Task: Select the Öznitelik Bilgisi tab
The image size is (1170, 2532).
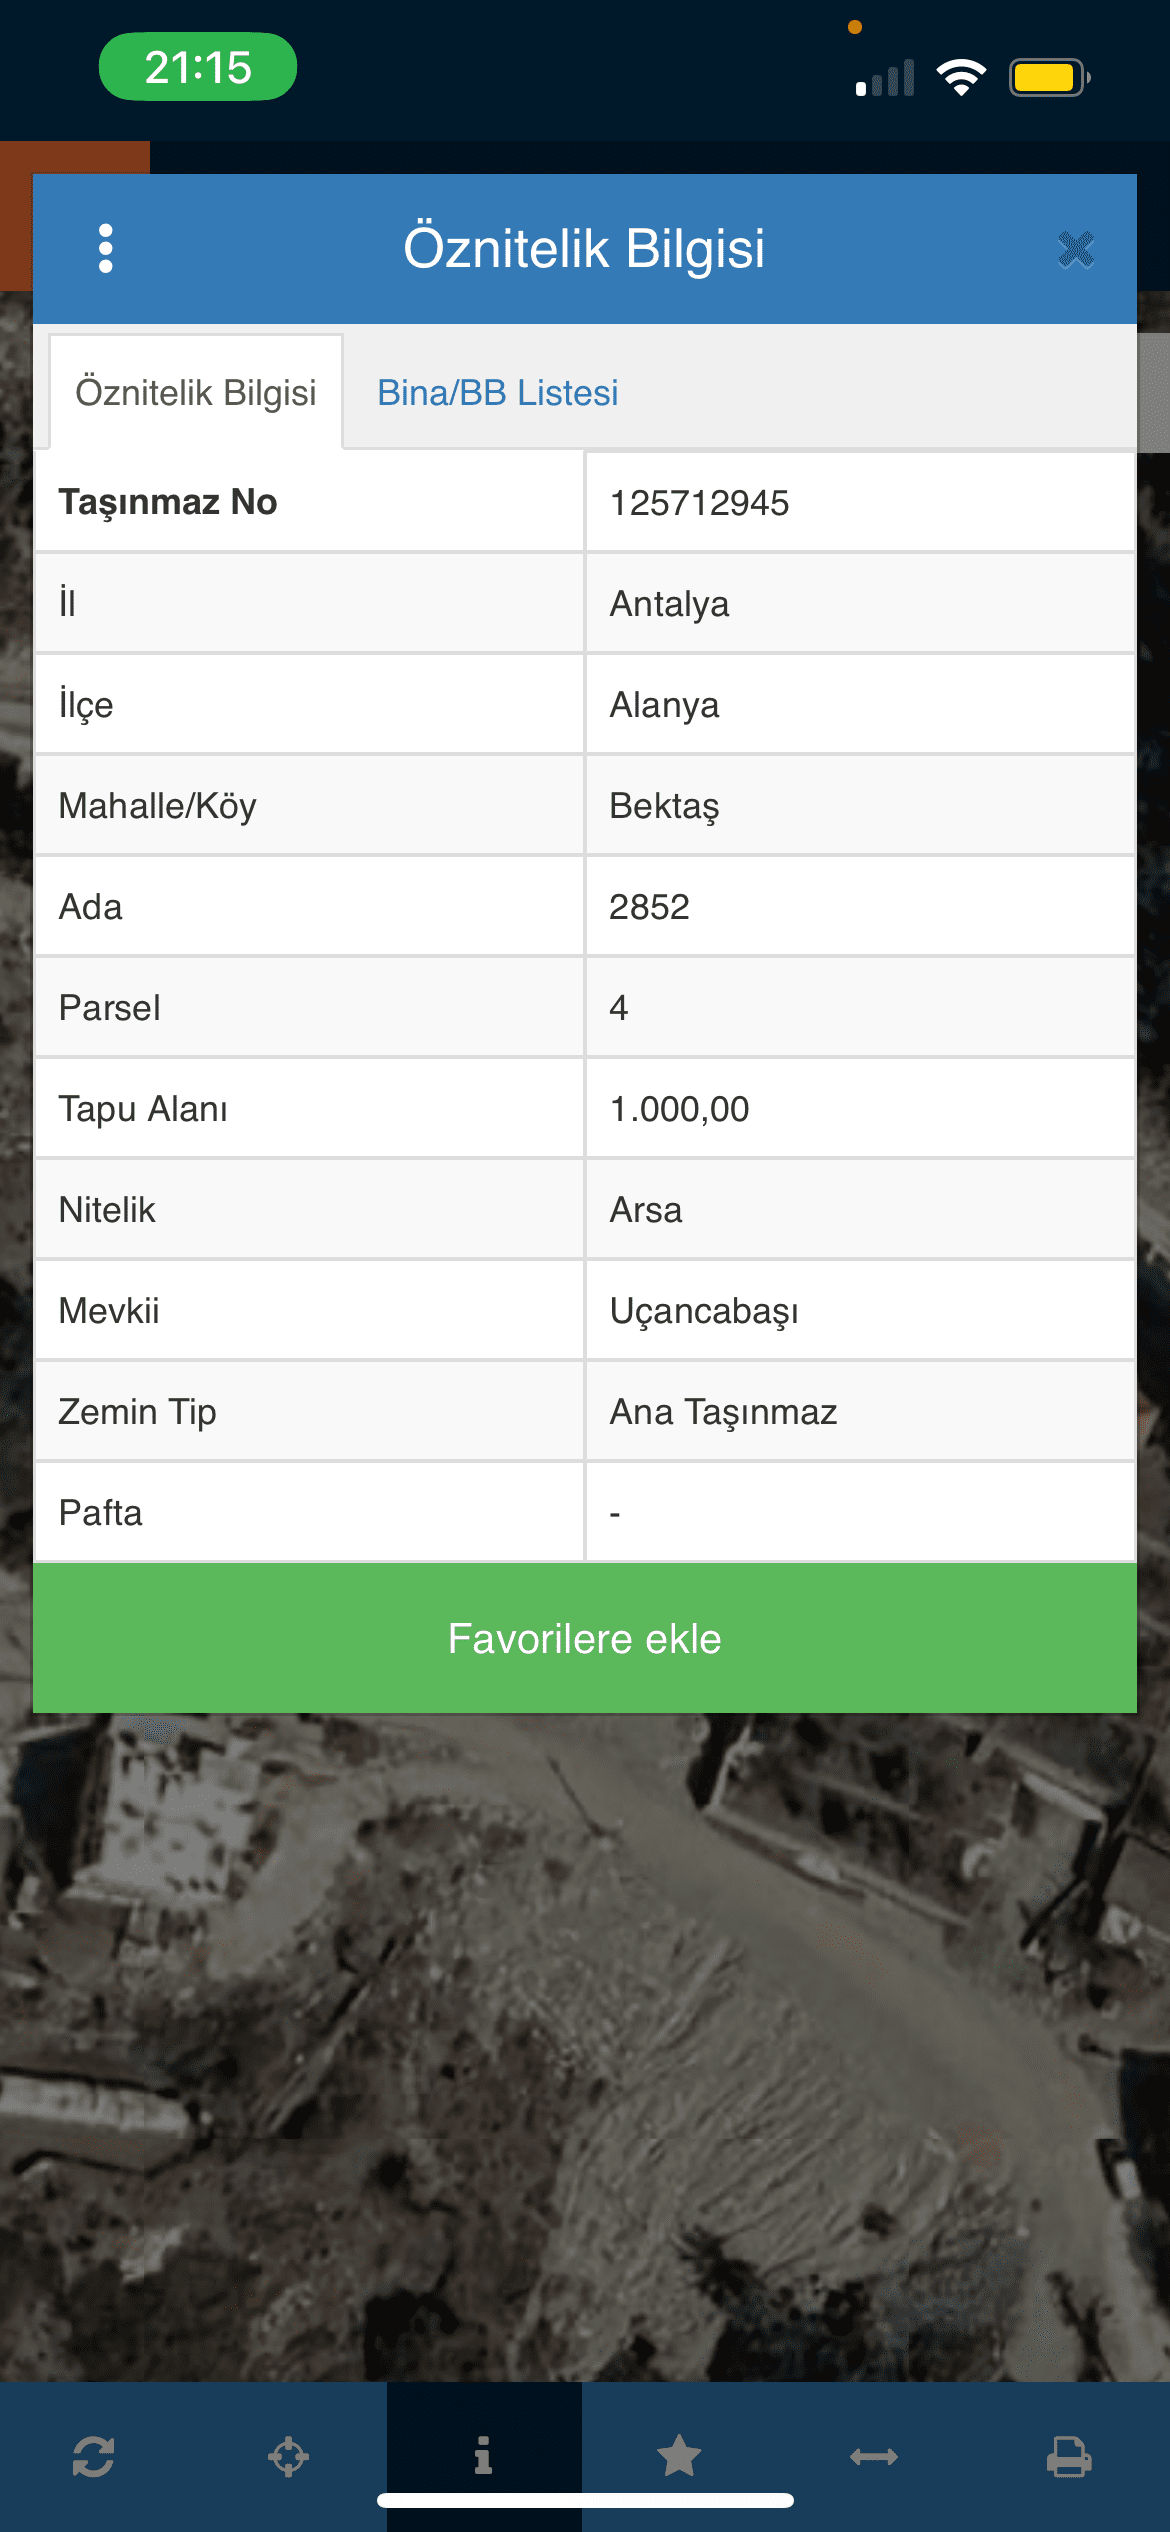Action: pyautogui.click(x=196, y=392)
